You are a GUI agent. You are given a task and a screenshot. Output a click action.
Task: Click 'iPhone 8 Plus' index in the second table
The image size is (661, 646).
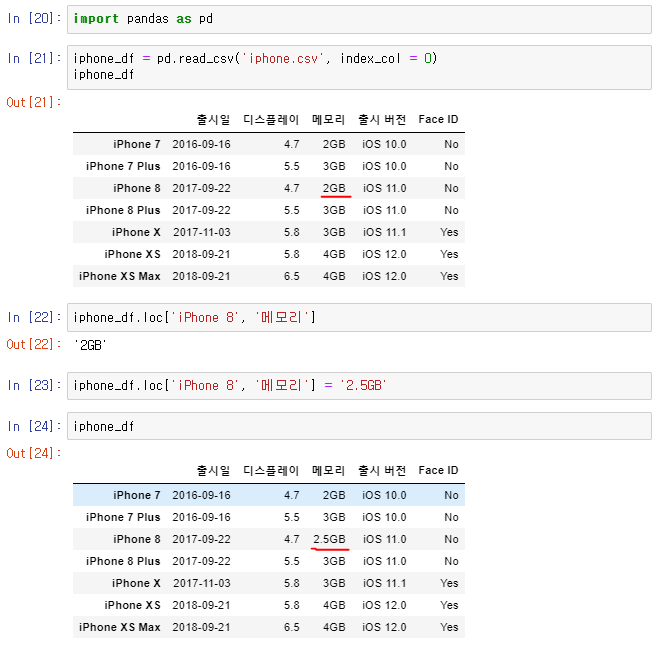click(x=123, y=561)
